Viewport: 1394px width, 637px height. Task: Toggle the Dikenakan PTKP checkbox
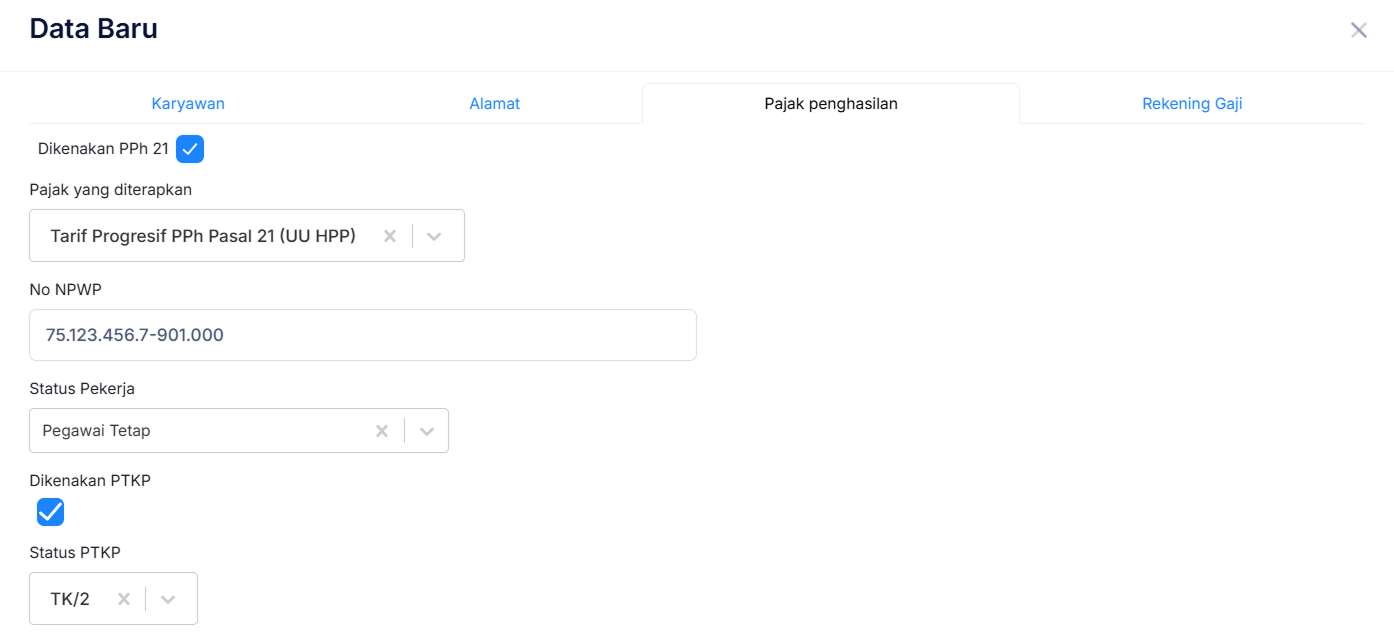[x=51, y=512]
